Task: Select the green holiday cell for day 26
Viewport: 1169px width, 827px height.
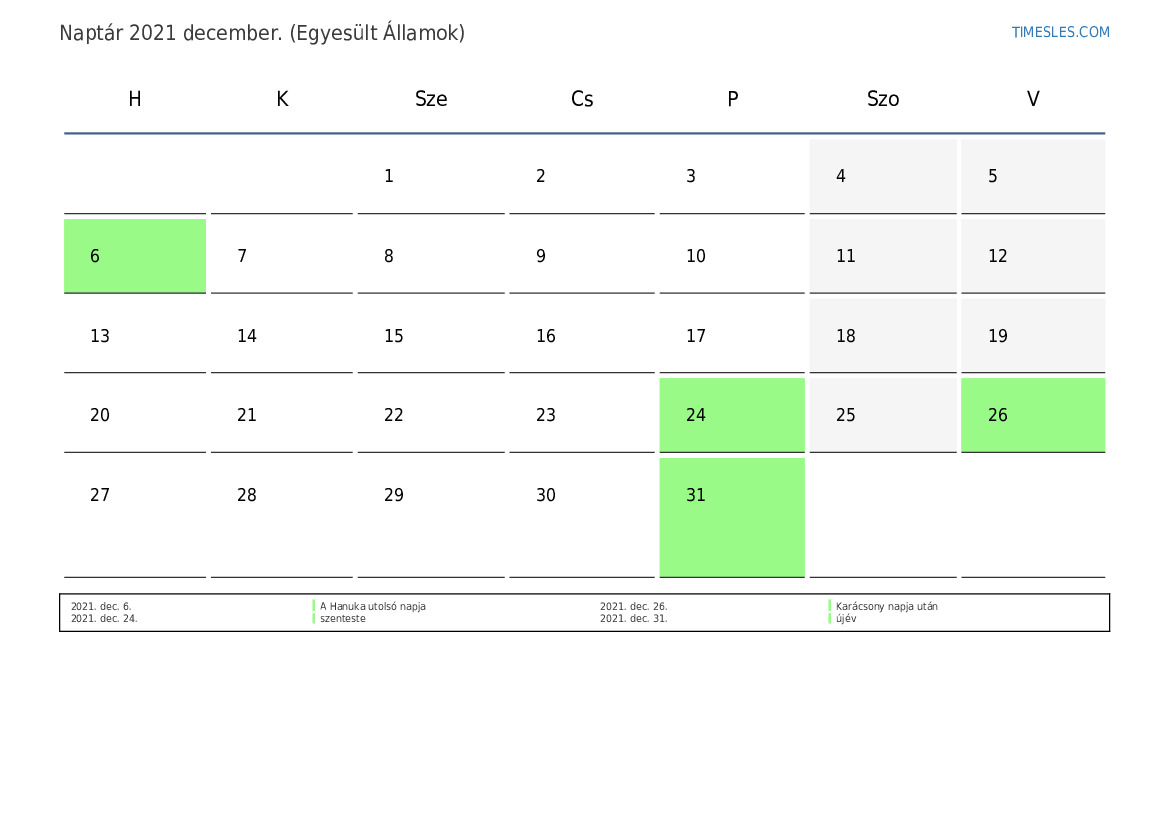Action: [x=1033, y=415]
